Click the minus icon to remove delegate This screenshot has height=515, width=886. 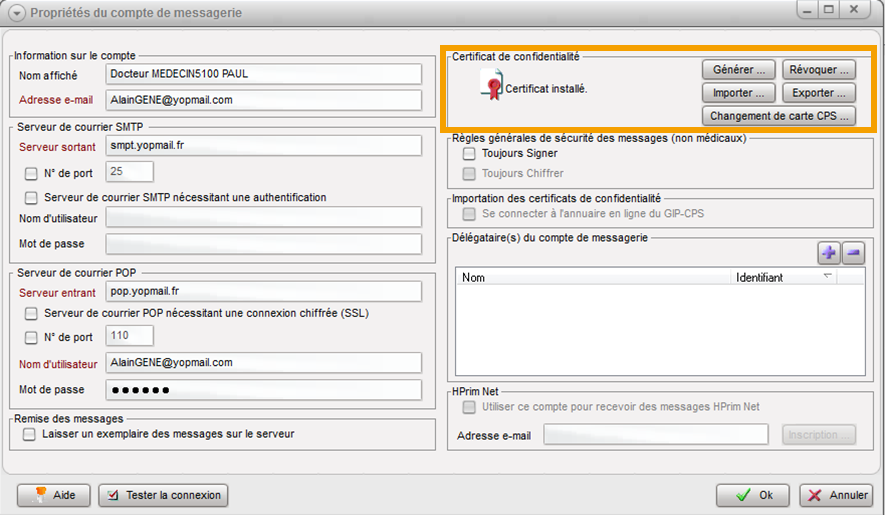pos(853,253)
